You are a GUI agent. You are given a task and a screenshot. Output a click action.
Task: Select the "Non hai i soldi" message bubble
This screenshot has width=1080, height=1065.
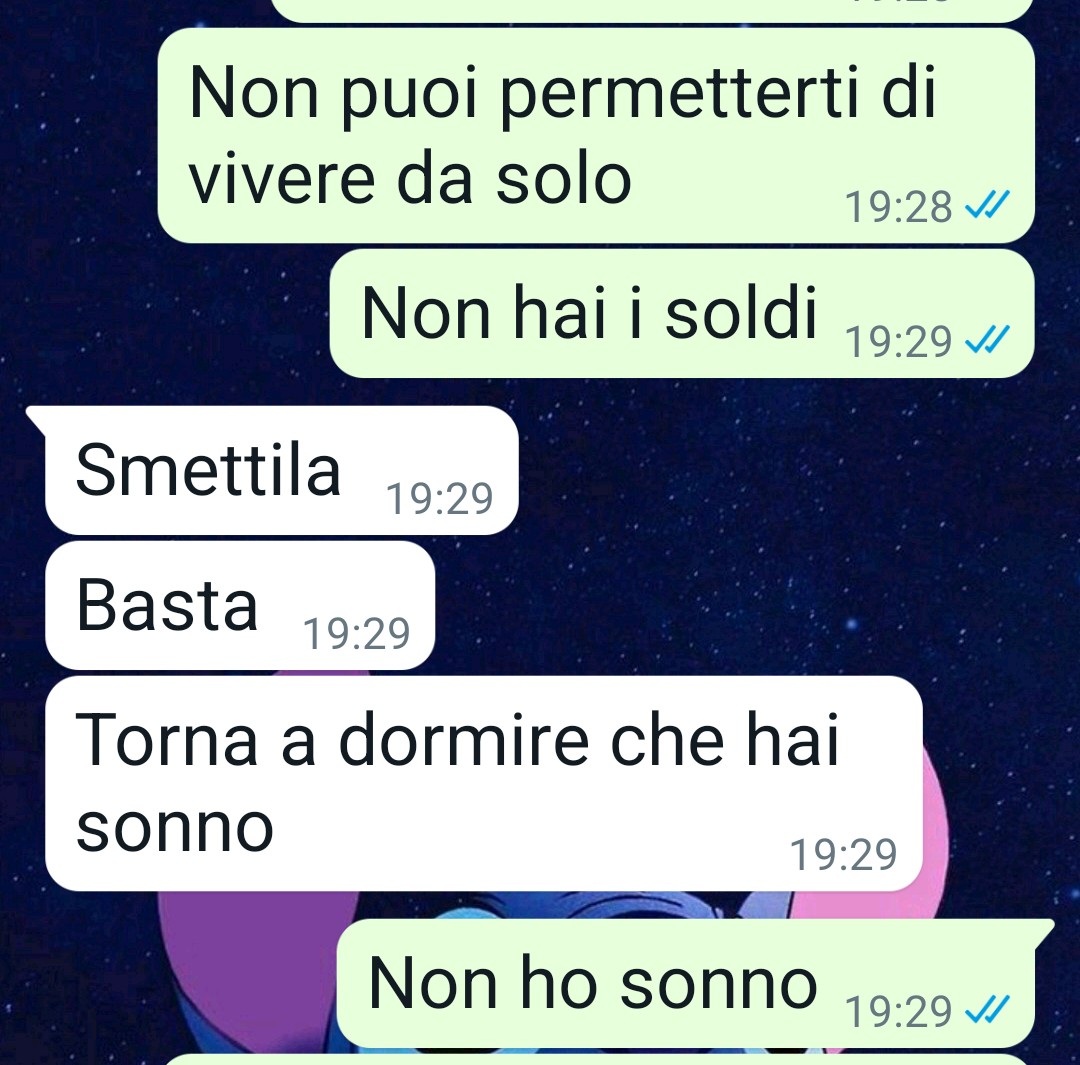(682, 313)
